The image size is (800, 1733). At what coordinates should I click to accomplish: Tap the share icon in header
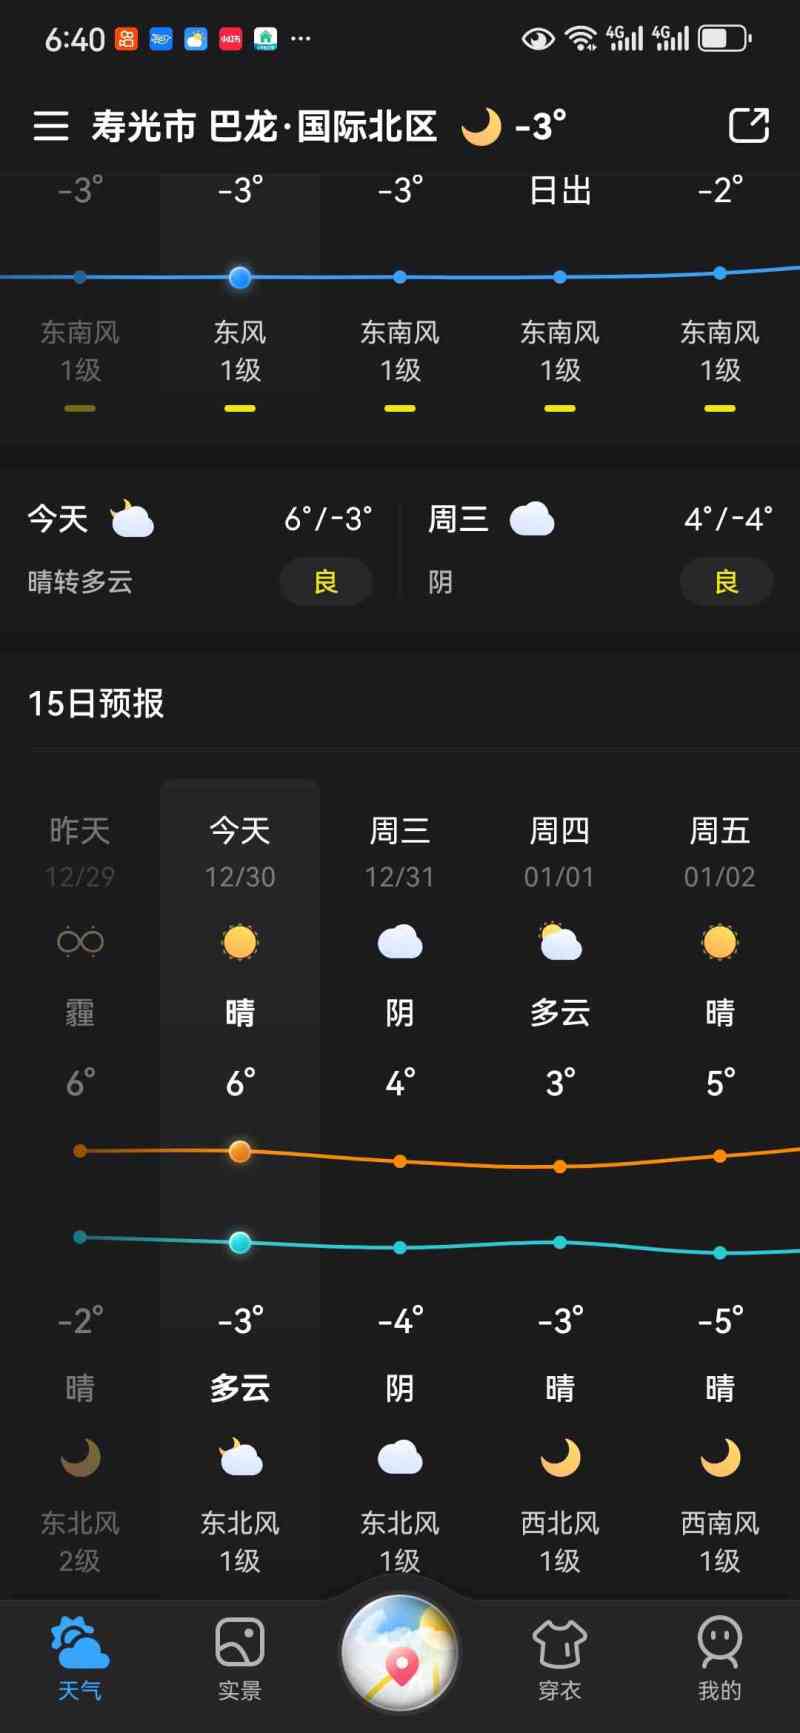tap(749, 126)
